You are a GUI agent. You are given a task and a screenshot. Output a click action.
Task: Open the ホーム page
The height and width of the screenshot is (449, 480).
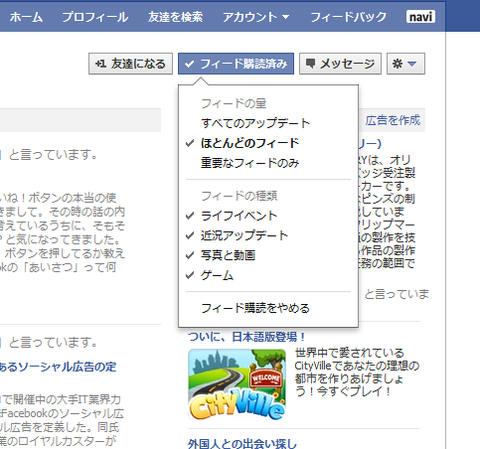tap(26, 17)
